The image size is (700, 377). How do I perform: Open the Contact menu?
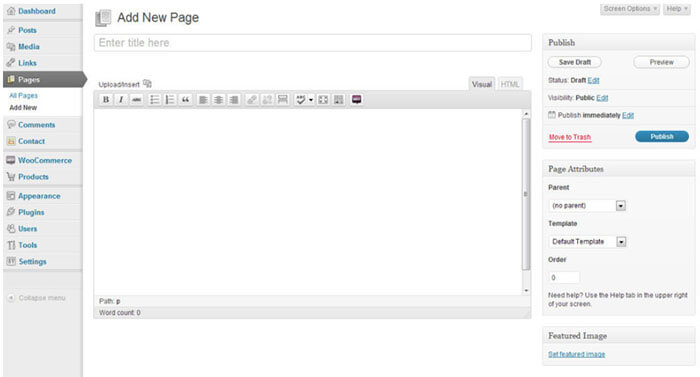[31, 141]
